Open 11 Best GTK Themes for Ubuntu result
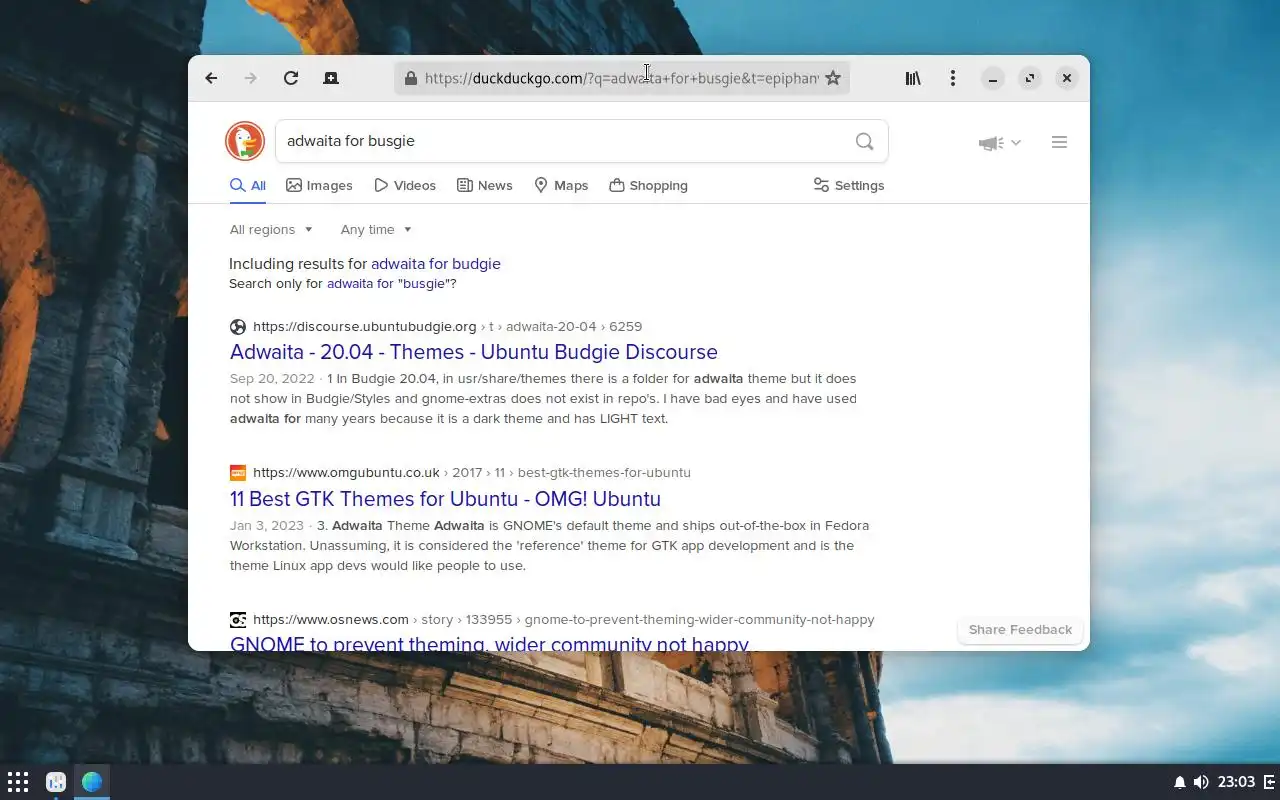The image size is (1280, 800). click(x=445, y=499)
